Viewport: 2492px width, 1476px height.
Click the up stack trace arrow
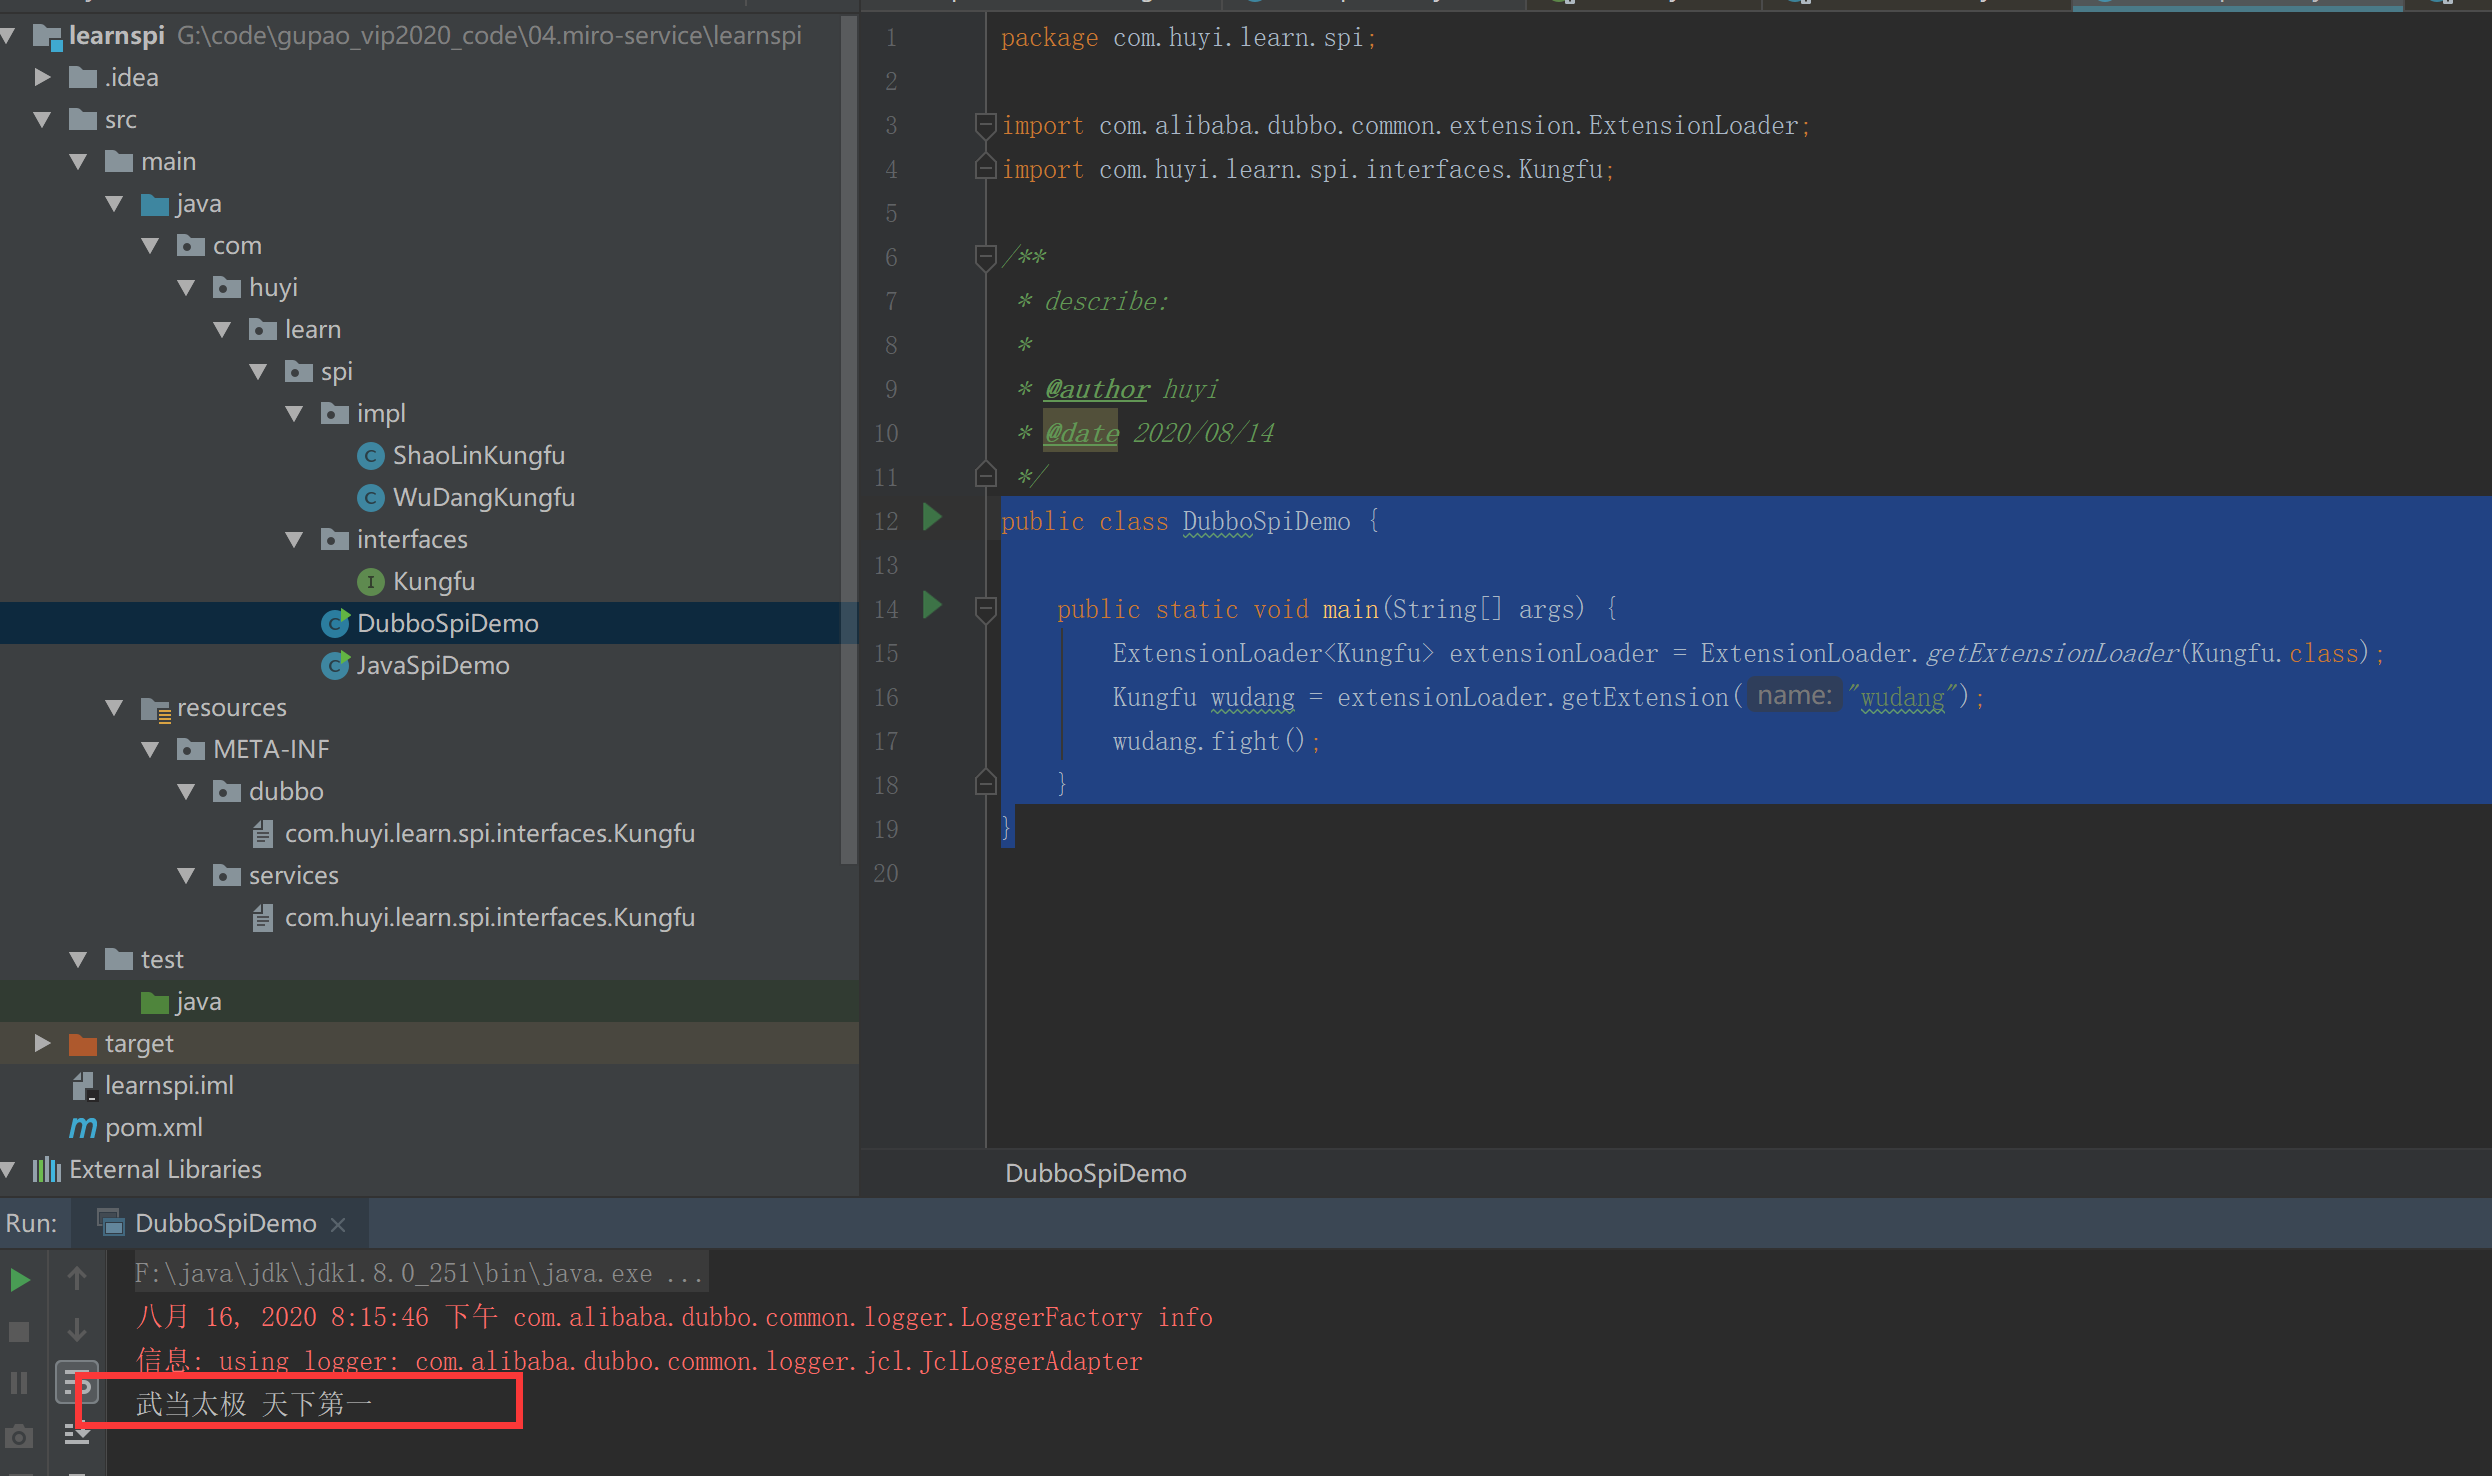77,1277
